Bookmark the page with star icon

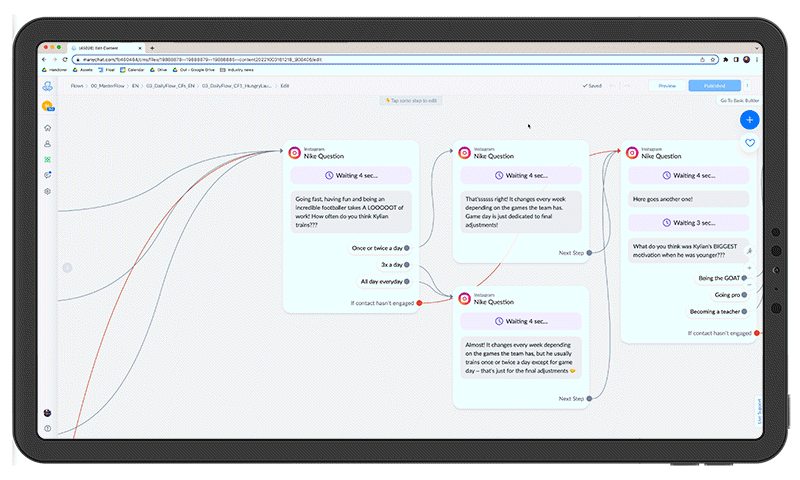click(712, 60)
